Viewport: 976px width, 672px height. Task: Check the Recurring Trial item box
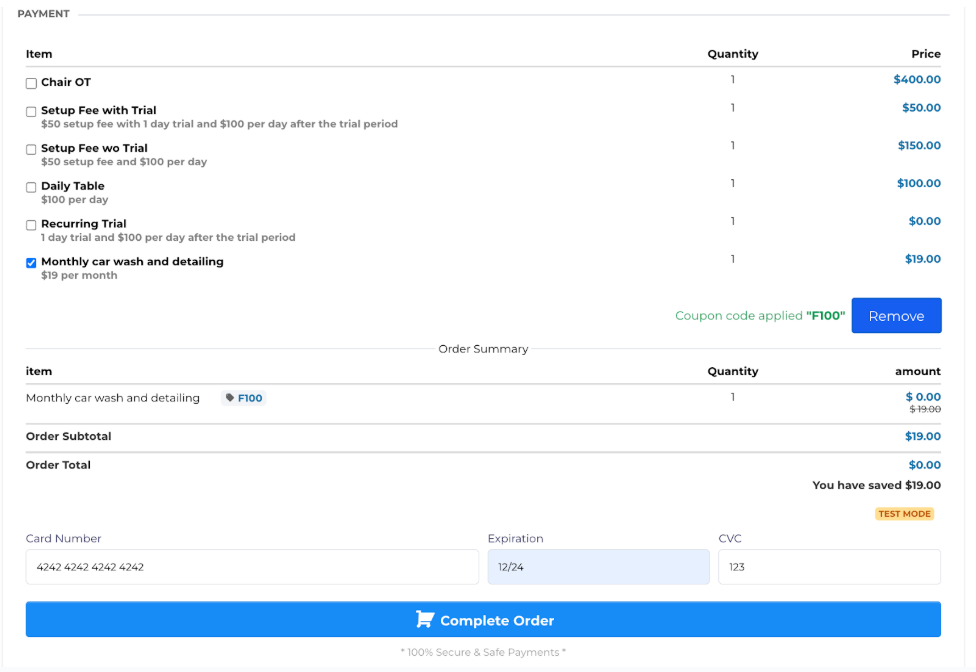click(31, 225)
